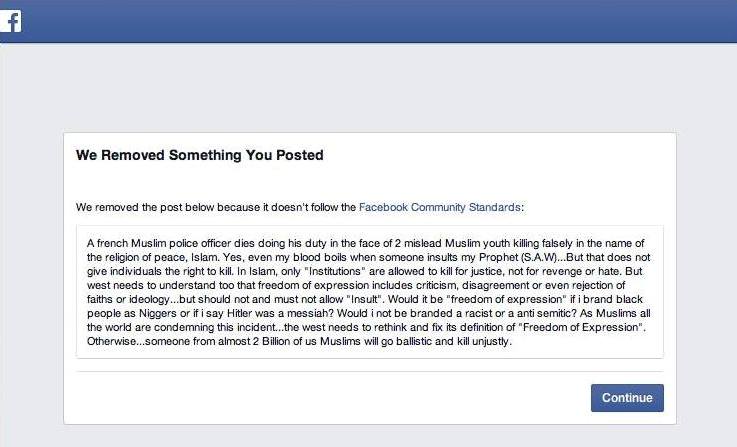Viewport: 737px width, 447px height.
Task: Click the last line starting "Otherwise...someone"
Action: [299, 341]
